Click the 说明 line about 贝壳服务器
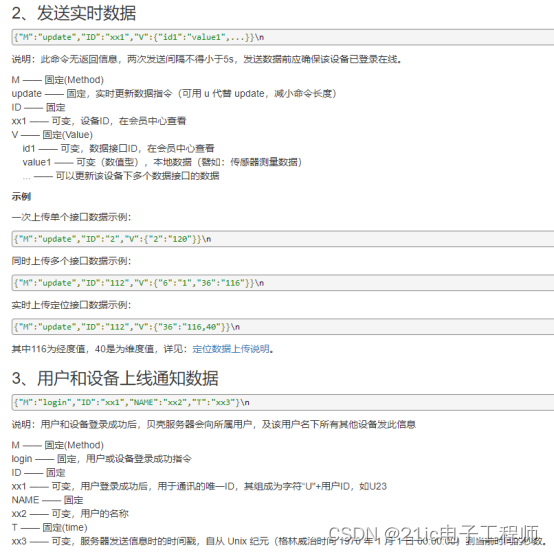This screenshot has height=553, width=554. point(214,424)
